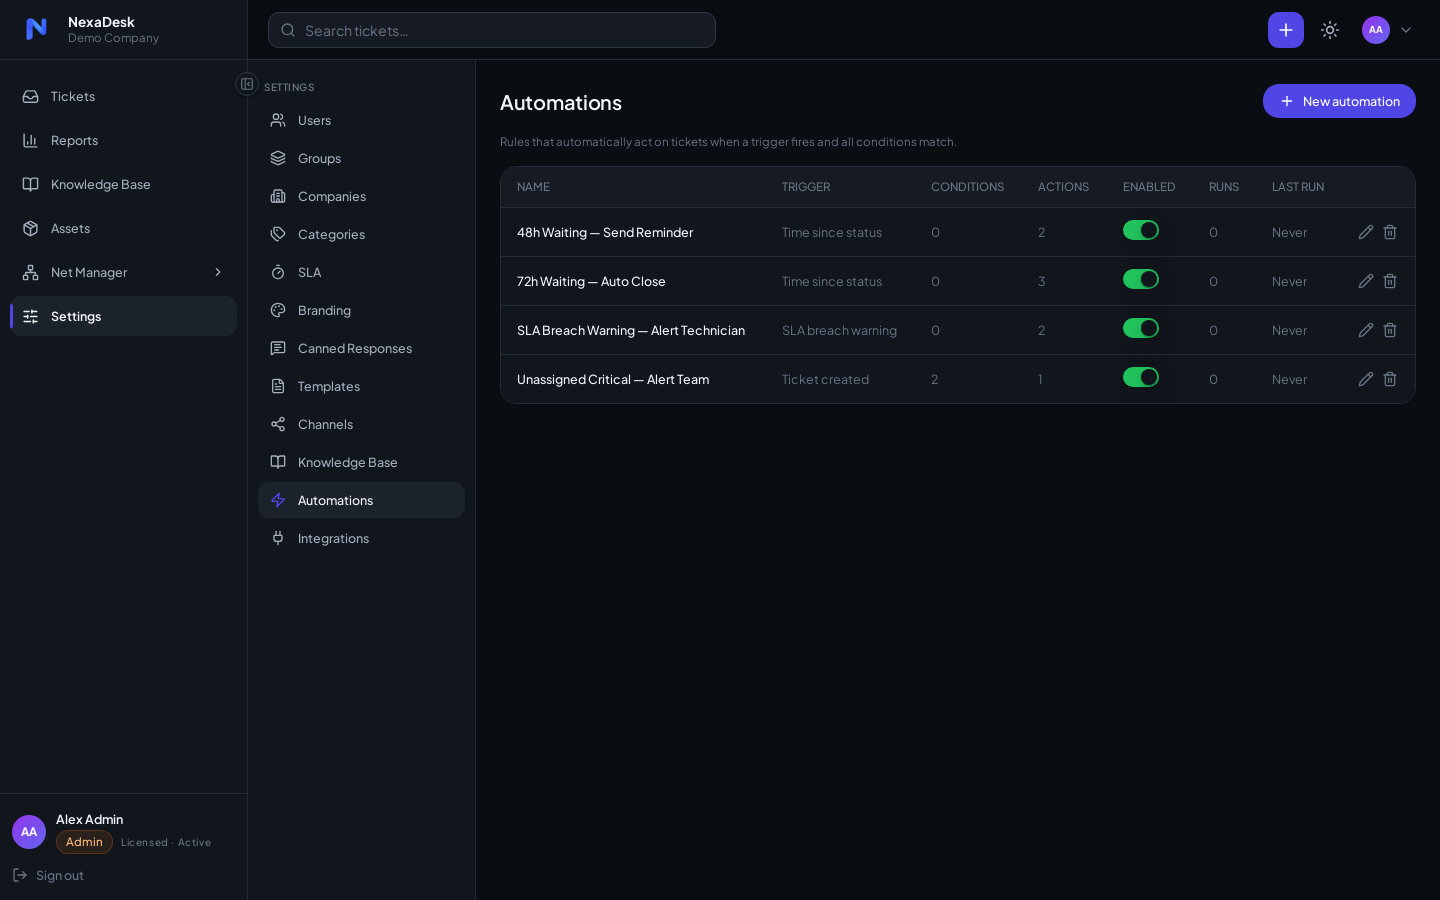Expand the Net Manager chevron
The image size is (1440, 900).
click(x=218, y=272)
